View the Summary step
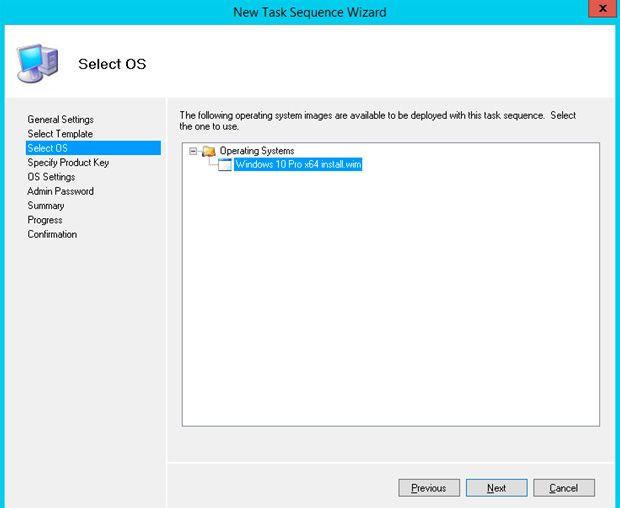The width and height of the screenshot is (620, 508). coord(46,206)
